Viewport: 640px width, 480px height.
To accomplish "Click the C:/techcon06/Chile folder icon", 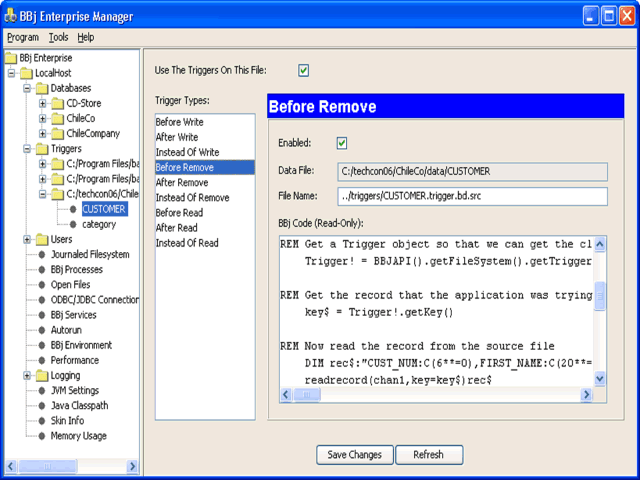I will (x=58, y=194).
